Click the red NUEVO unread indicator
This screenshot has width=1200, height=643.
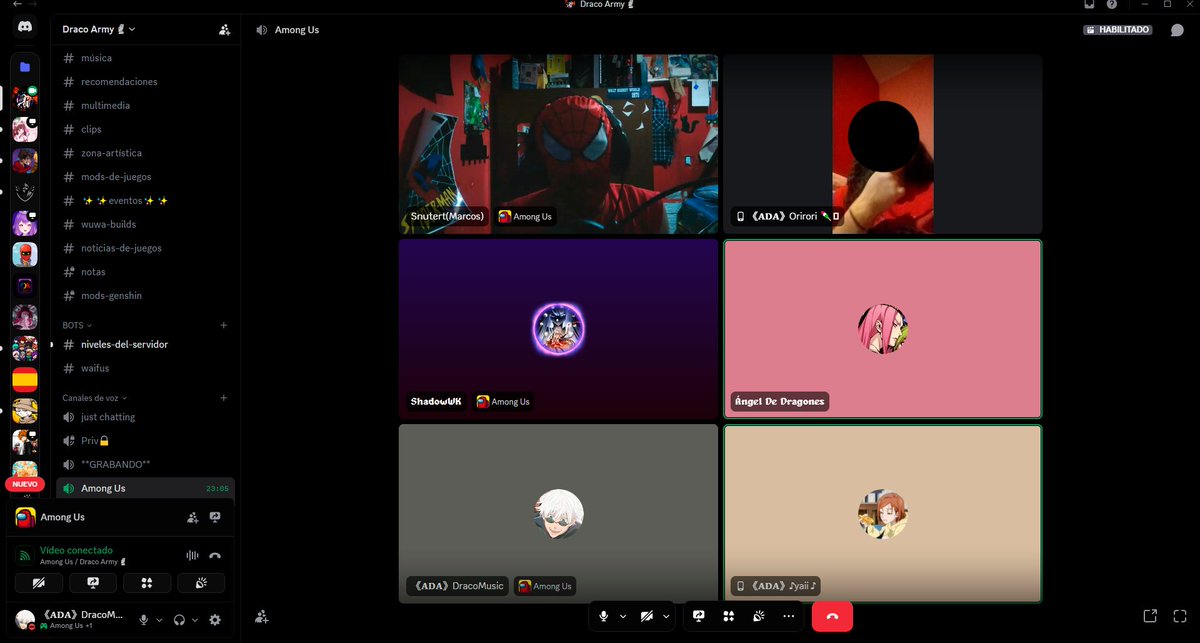[x=25, y=484]
